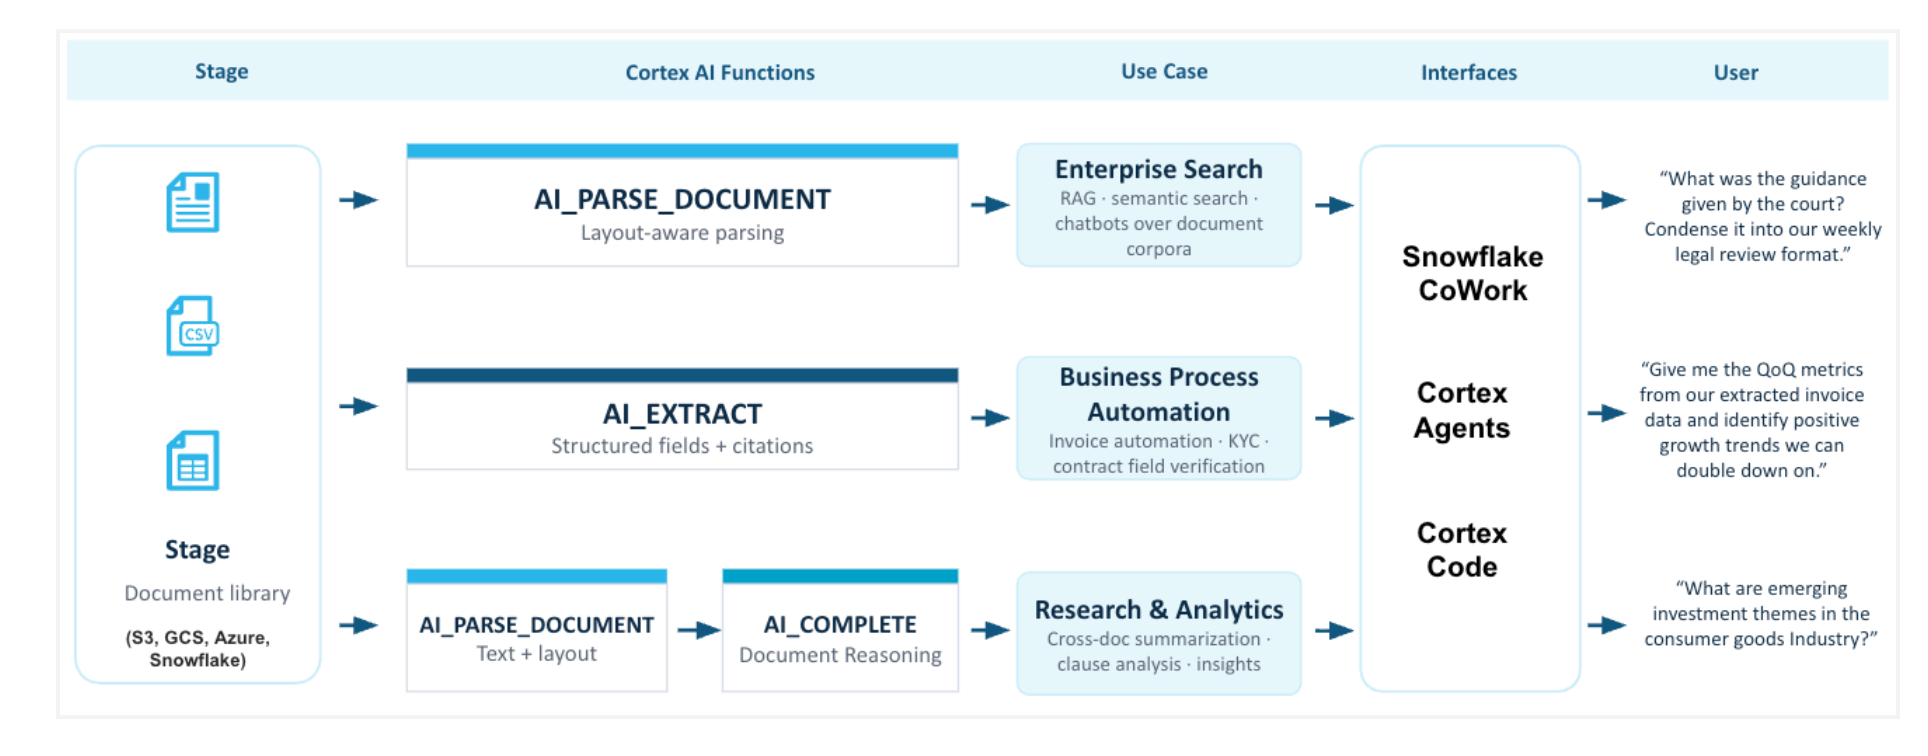Viewport: 1928px width, 756px height.
Task: Click the spreadsheet table file icon
Action: coord(193,461)
